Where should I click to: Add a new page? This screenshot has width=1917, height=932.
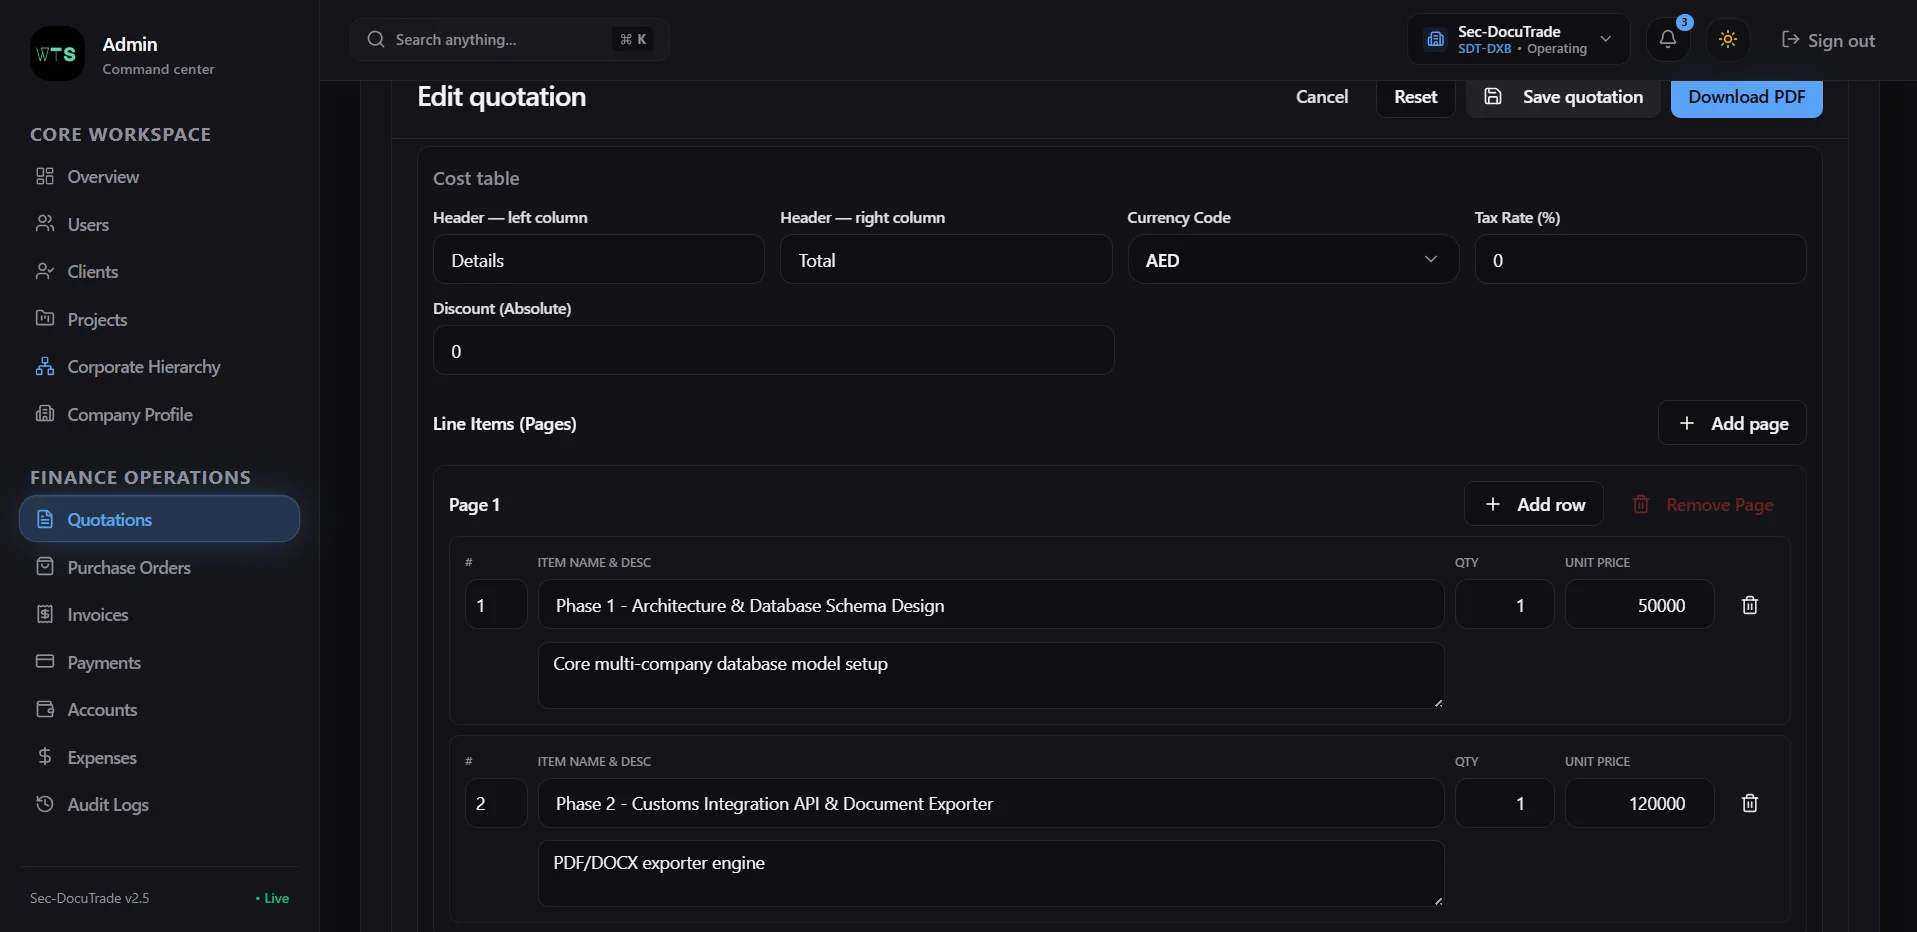[x=1732, y=423]
